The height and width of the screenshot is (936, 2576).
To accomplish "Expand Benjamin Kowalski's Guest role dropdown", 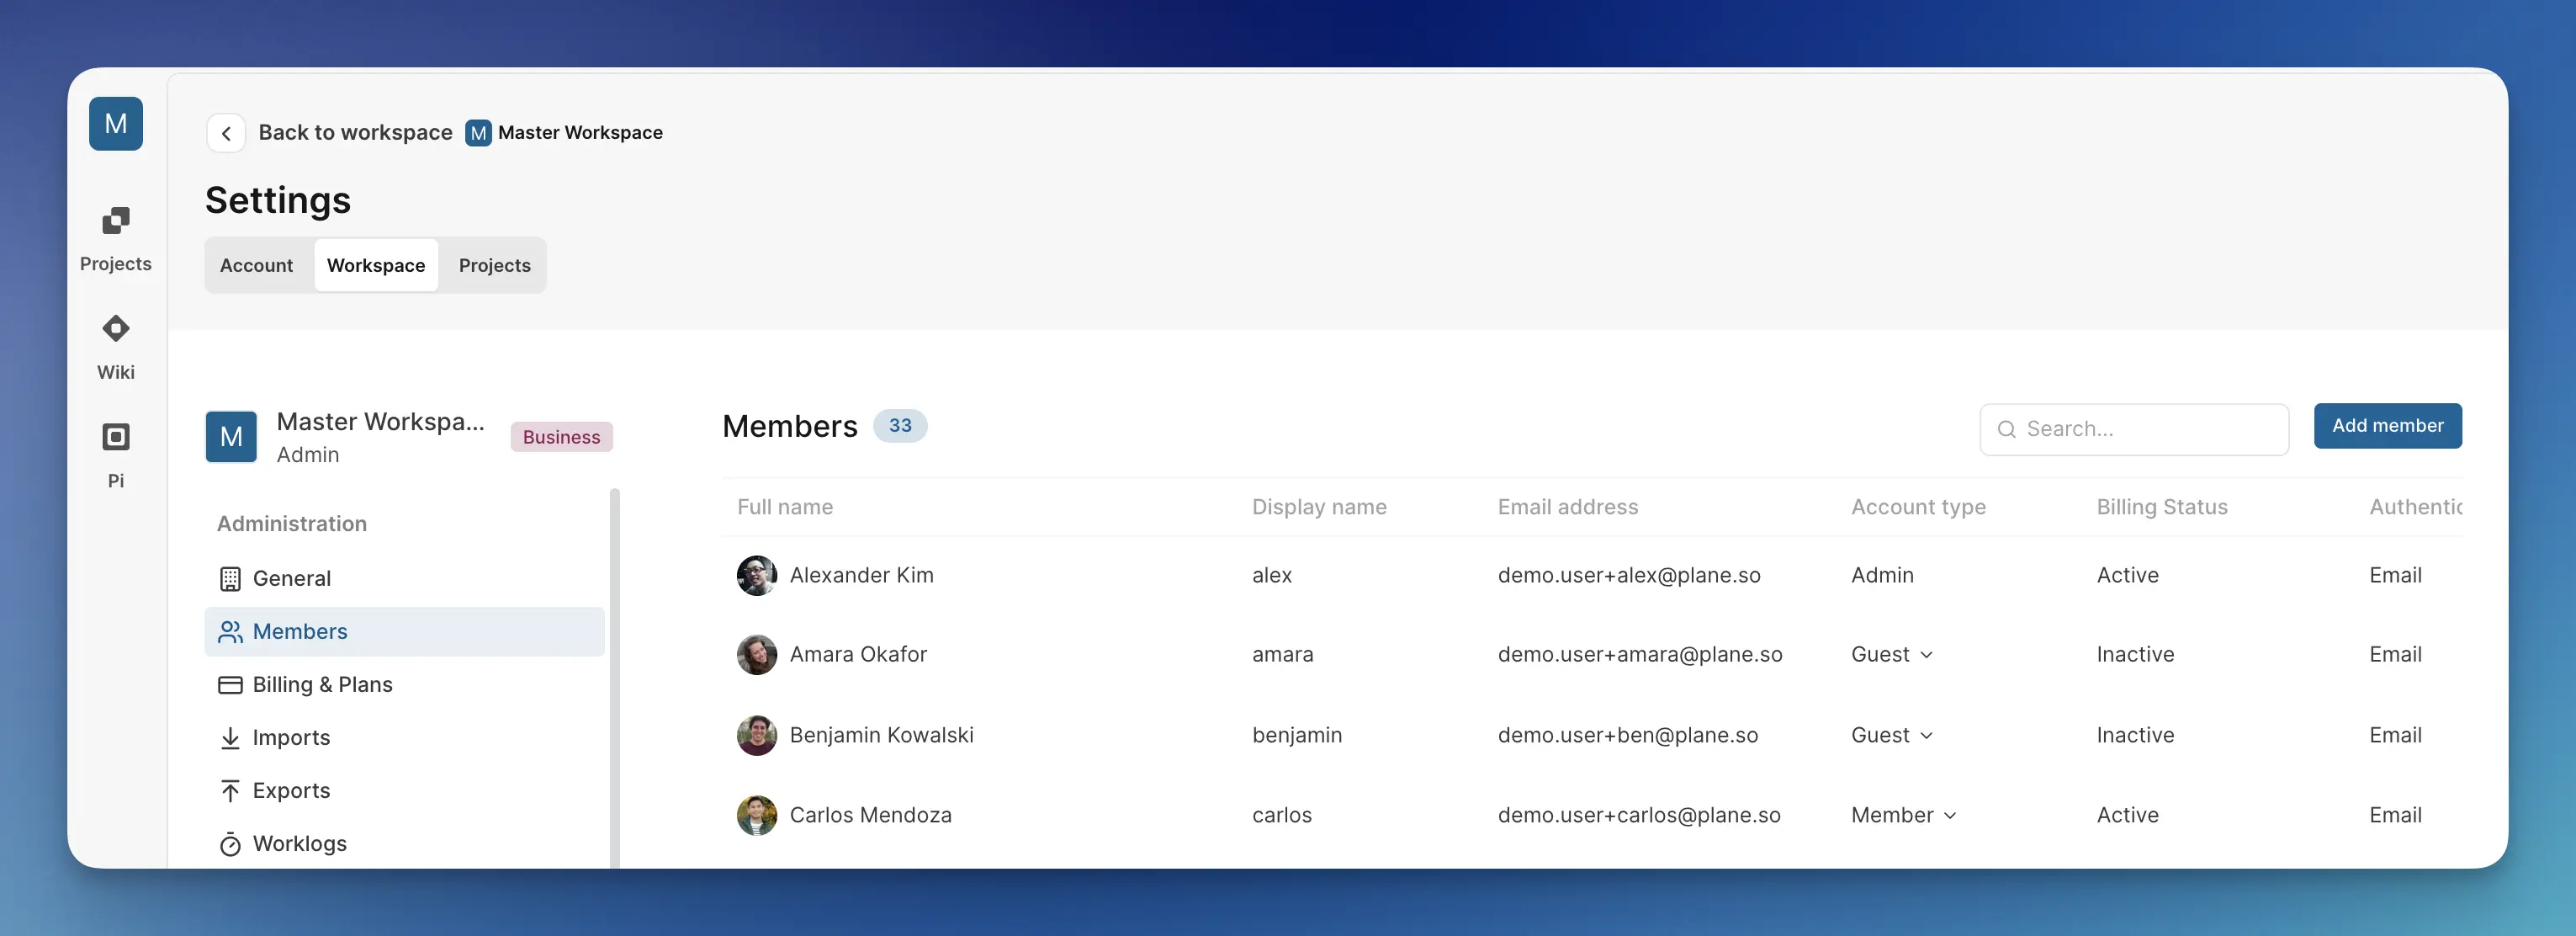I will [x=1891, y=735].
